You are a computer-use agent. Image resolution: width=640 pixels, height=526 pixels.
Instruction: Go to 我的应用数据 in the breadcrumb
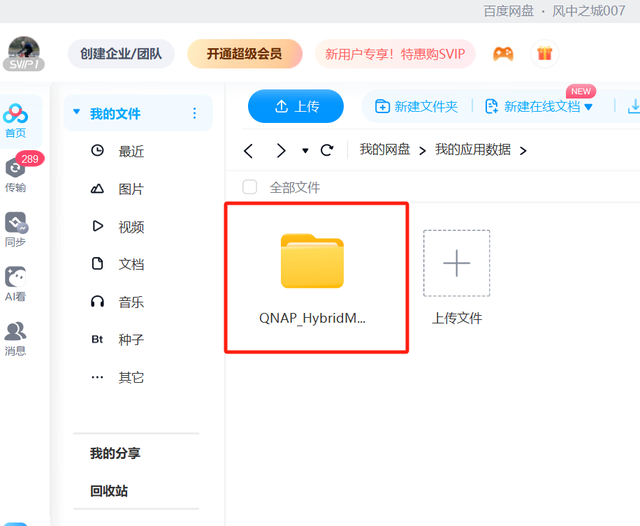(473, 149)
